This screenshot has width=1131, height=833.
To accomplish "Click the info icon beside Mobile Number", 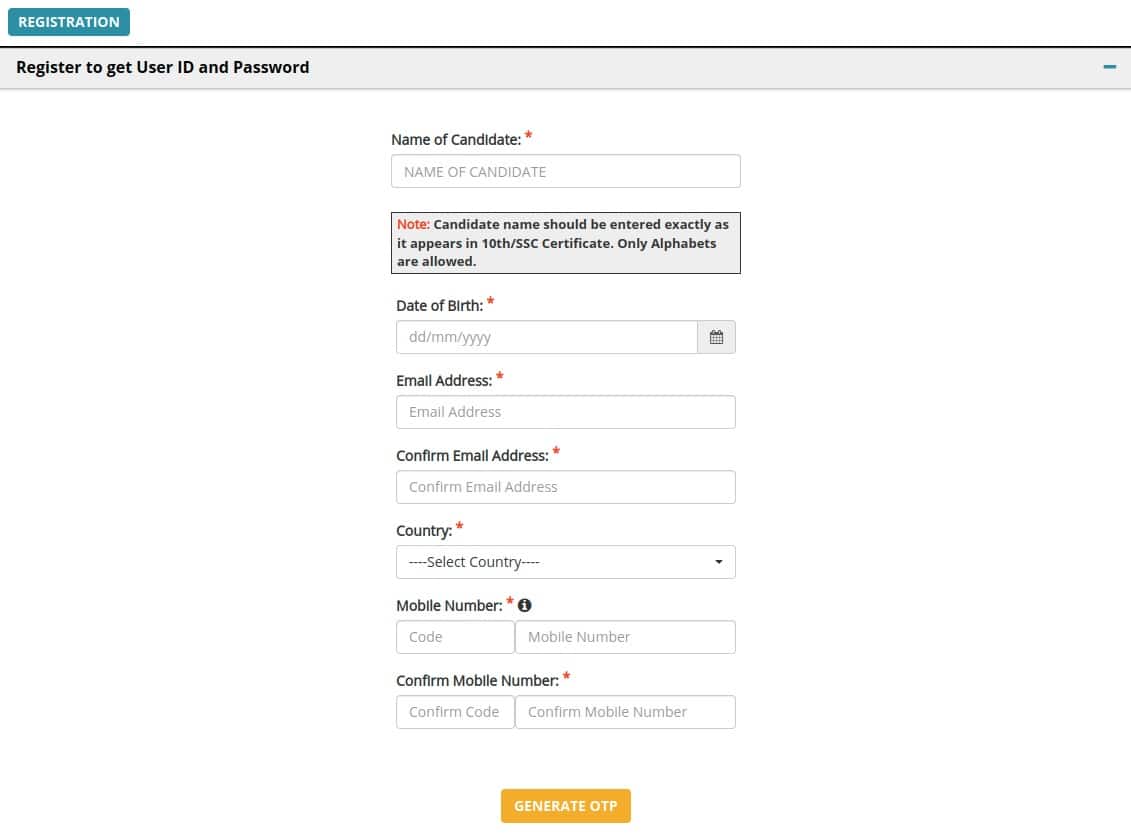I will [x=525, y=604].
